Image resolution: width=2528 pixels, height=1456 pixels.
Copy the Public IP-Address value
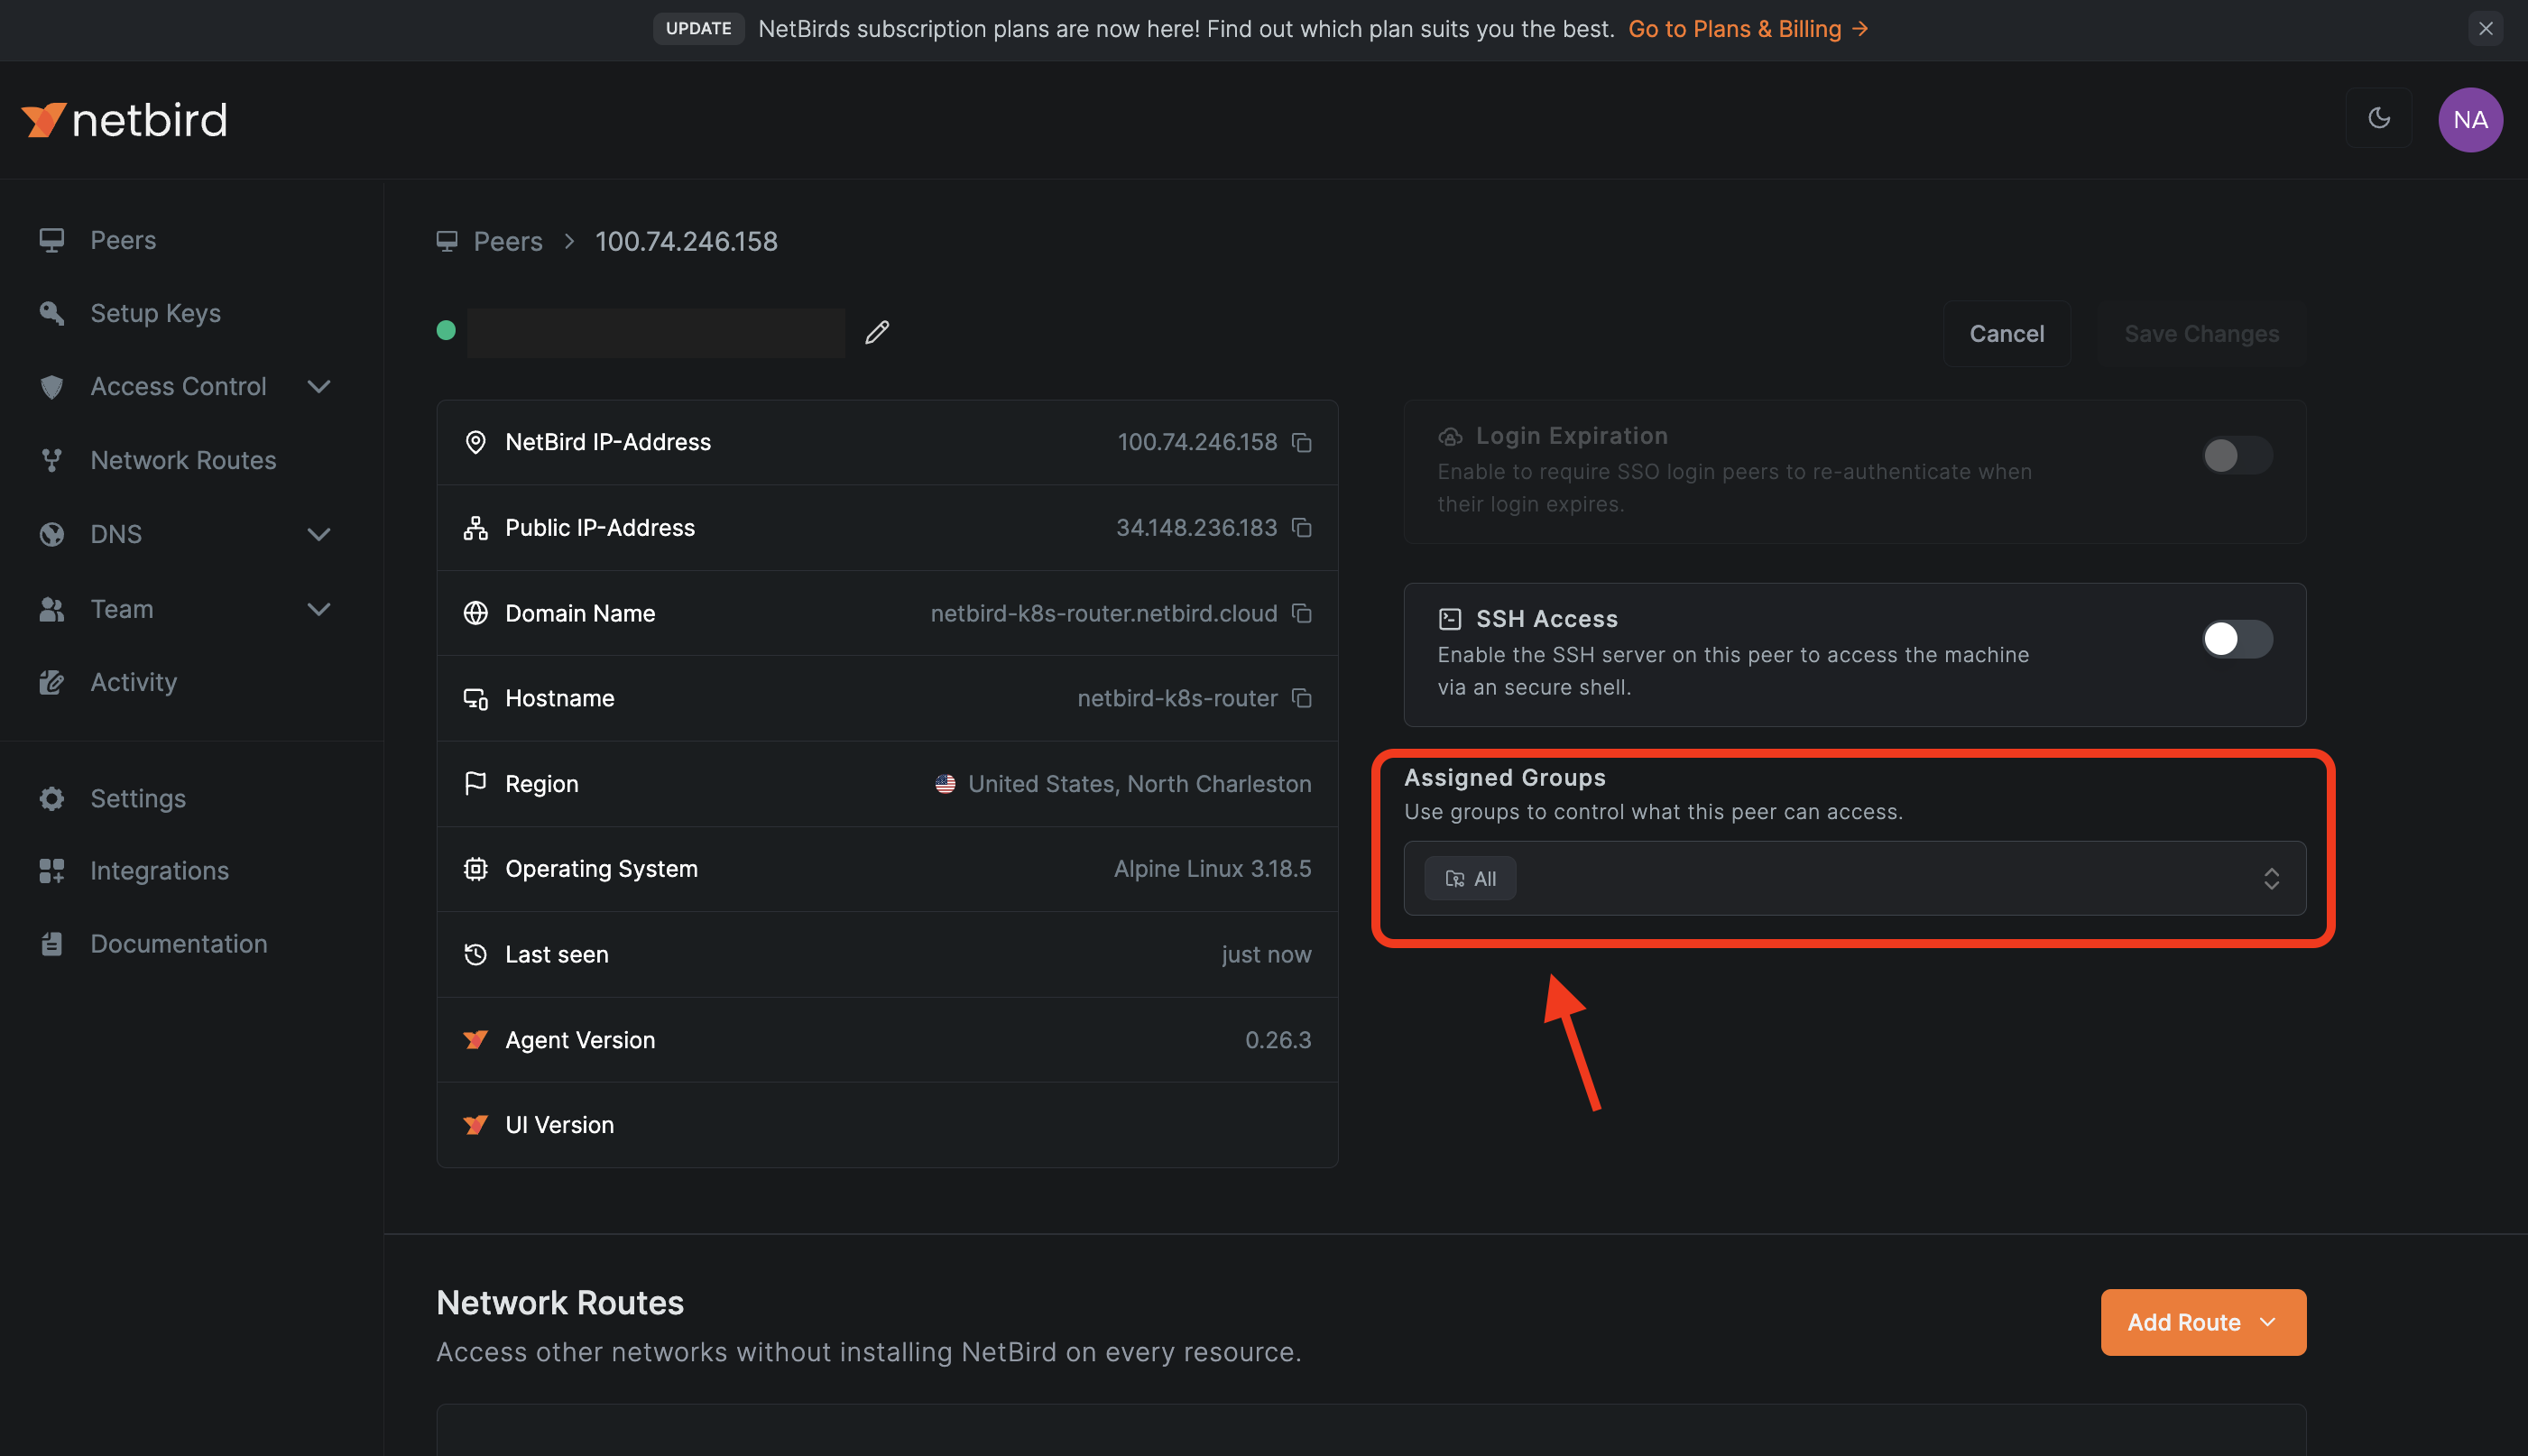click(1301, 527)
